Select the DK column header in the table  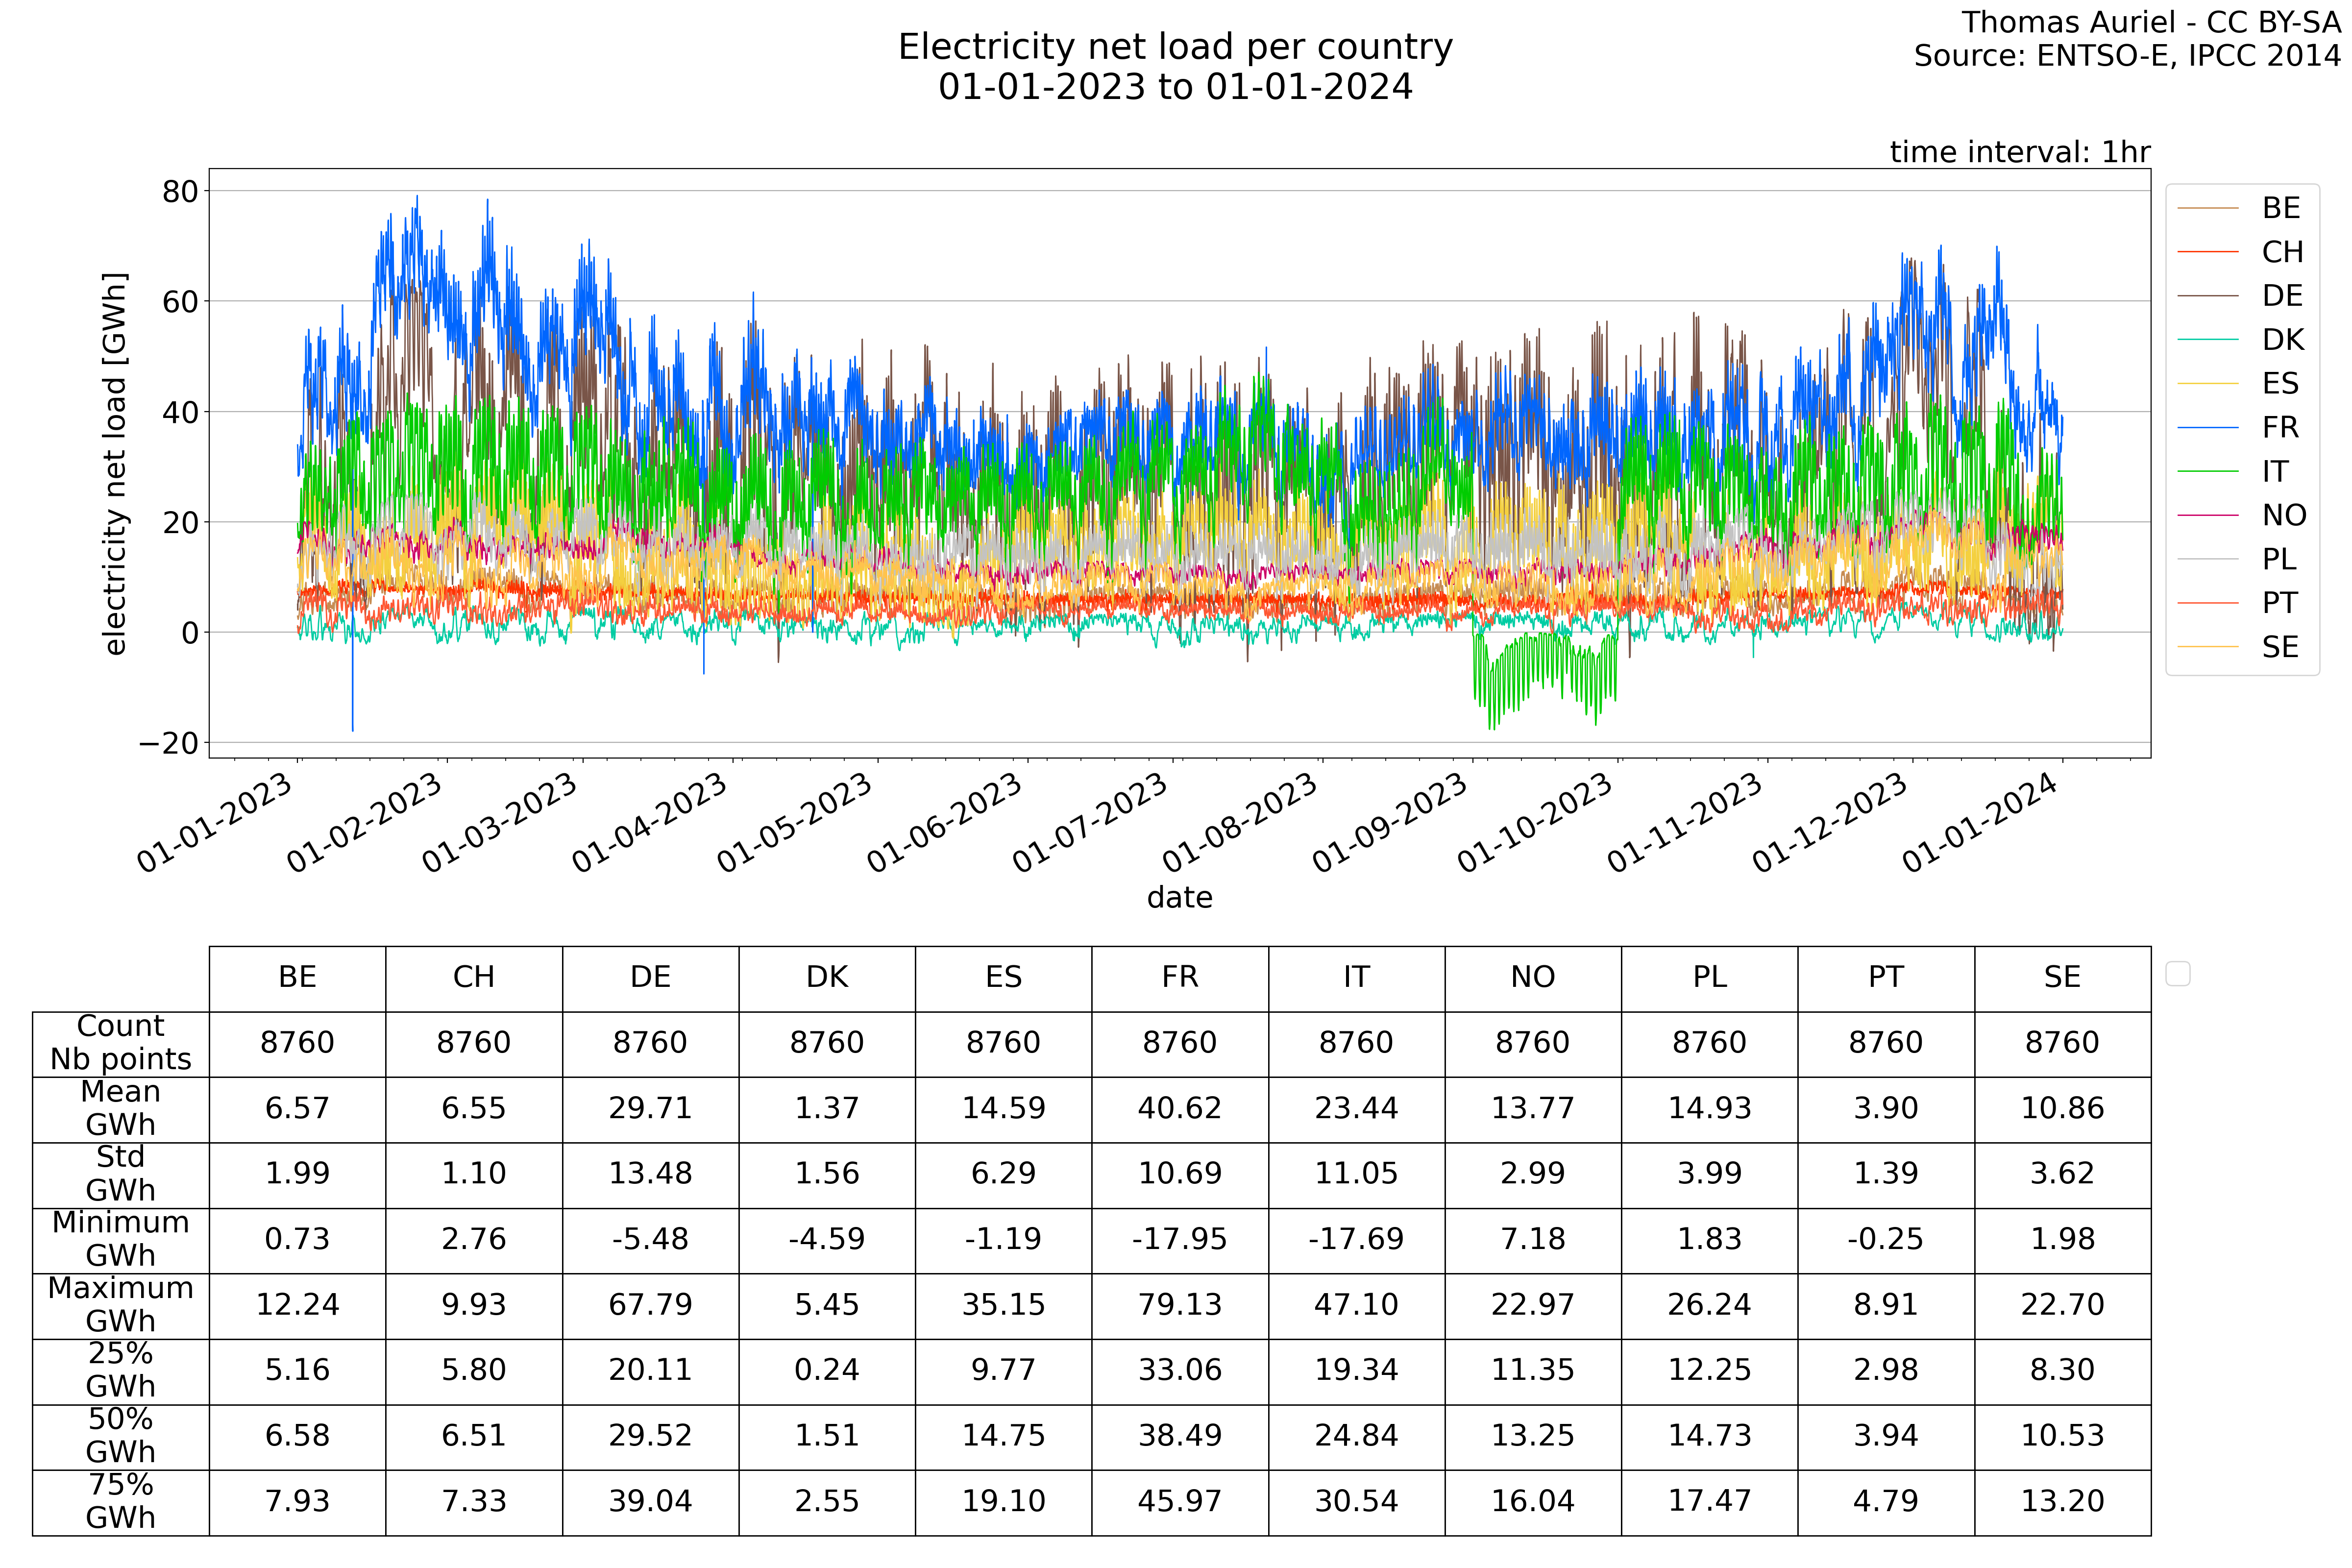click(x=827, y=978)
